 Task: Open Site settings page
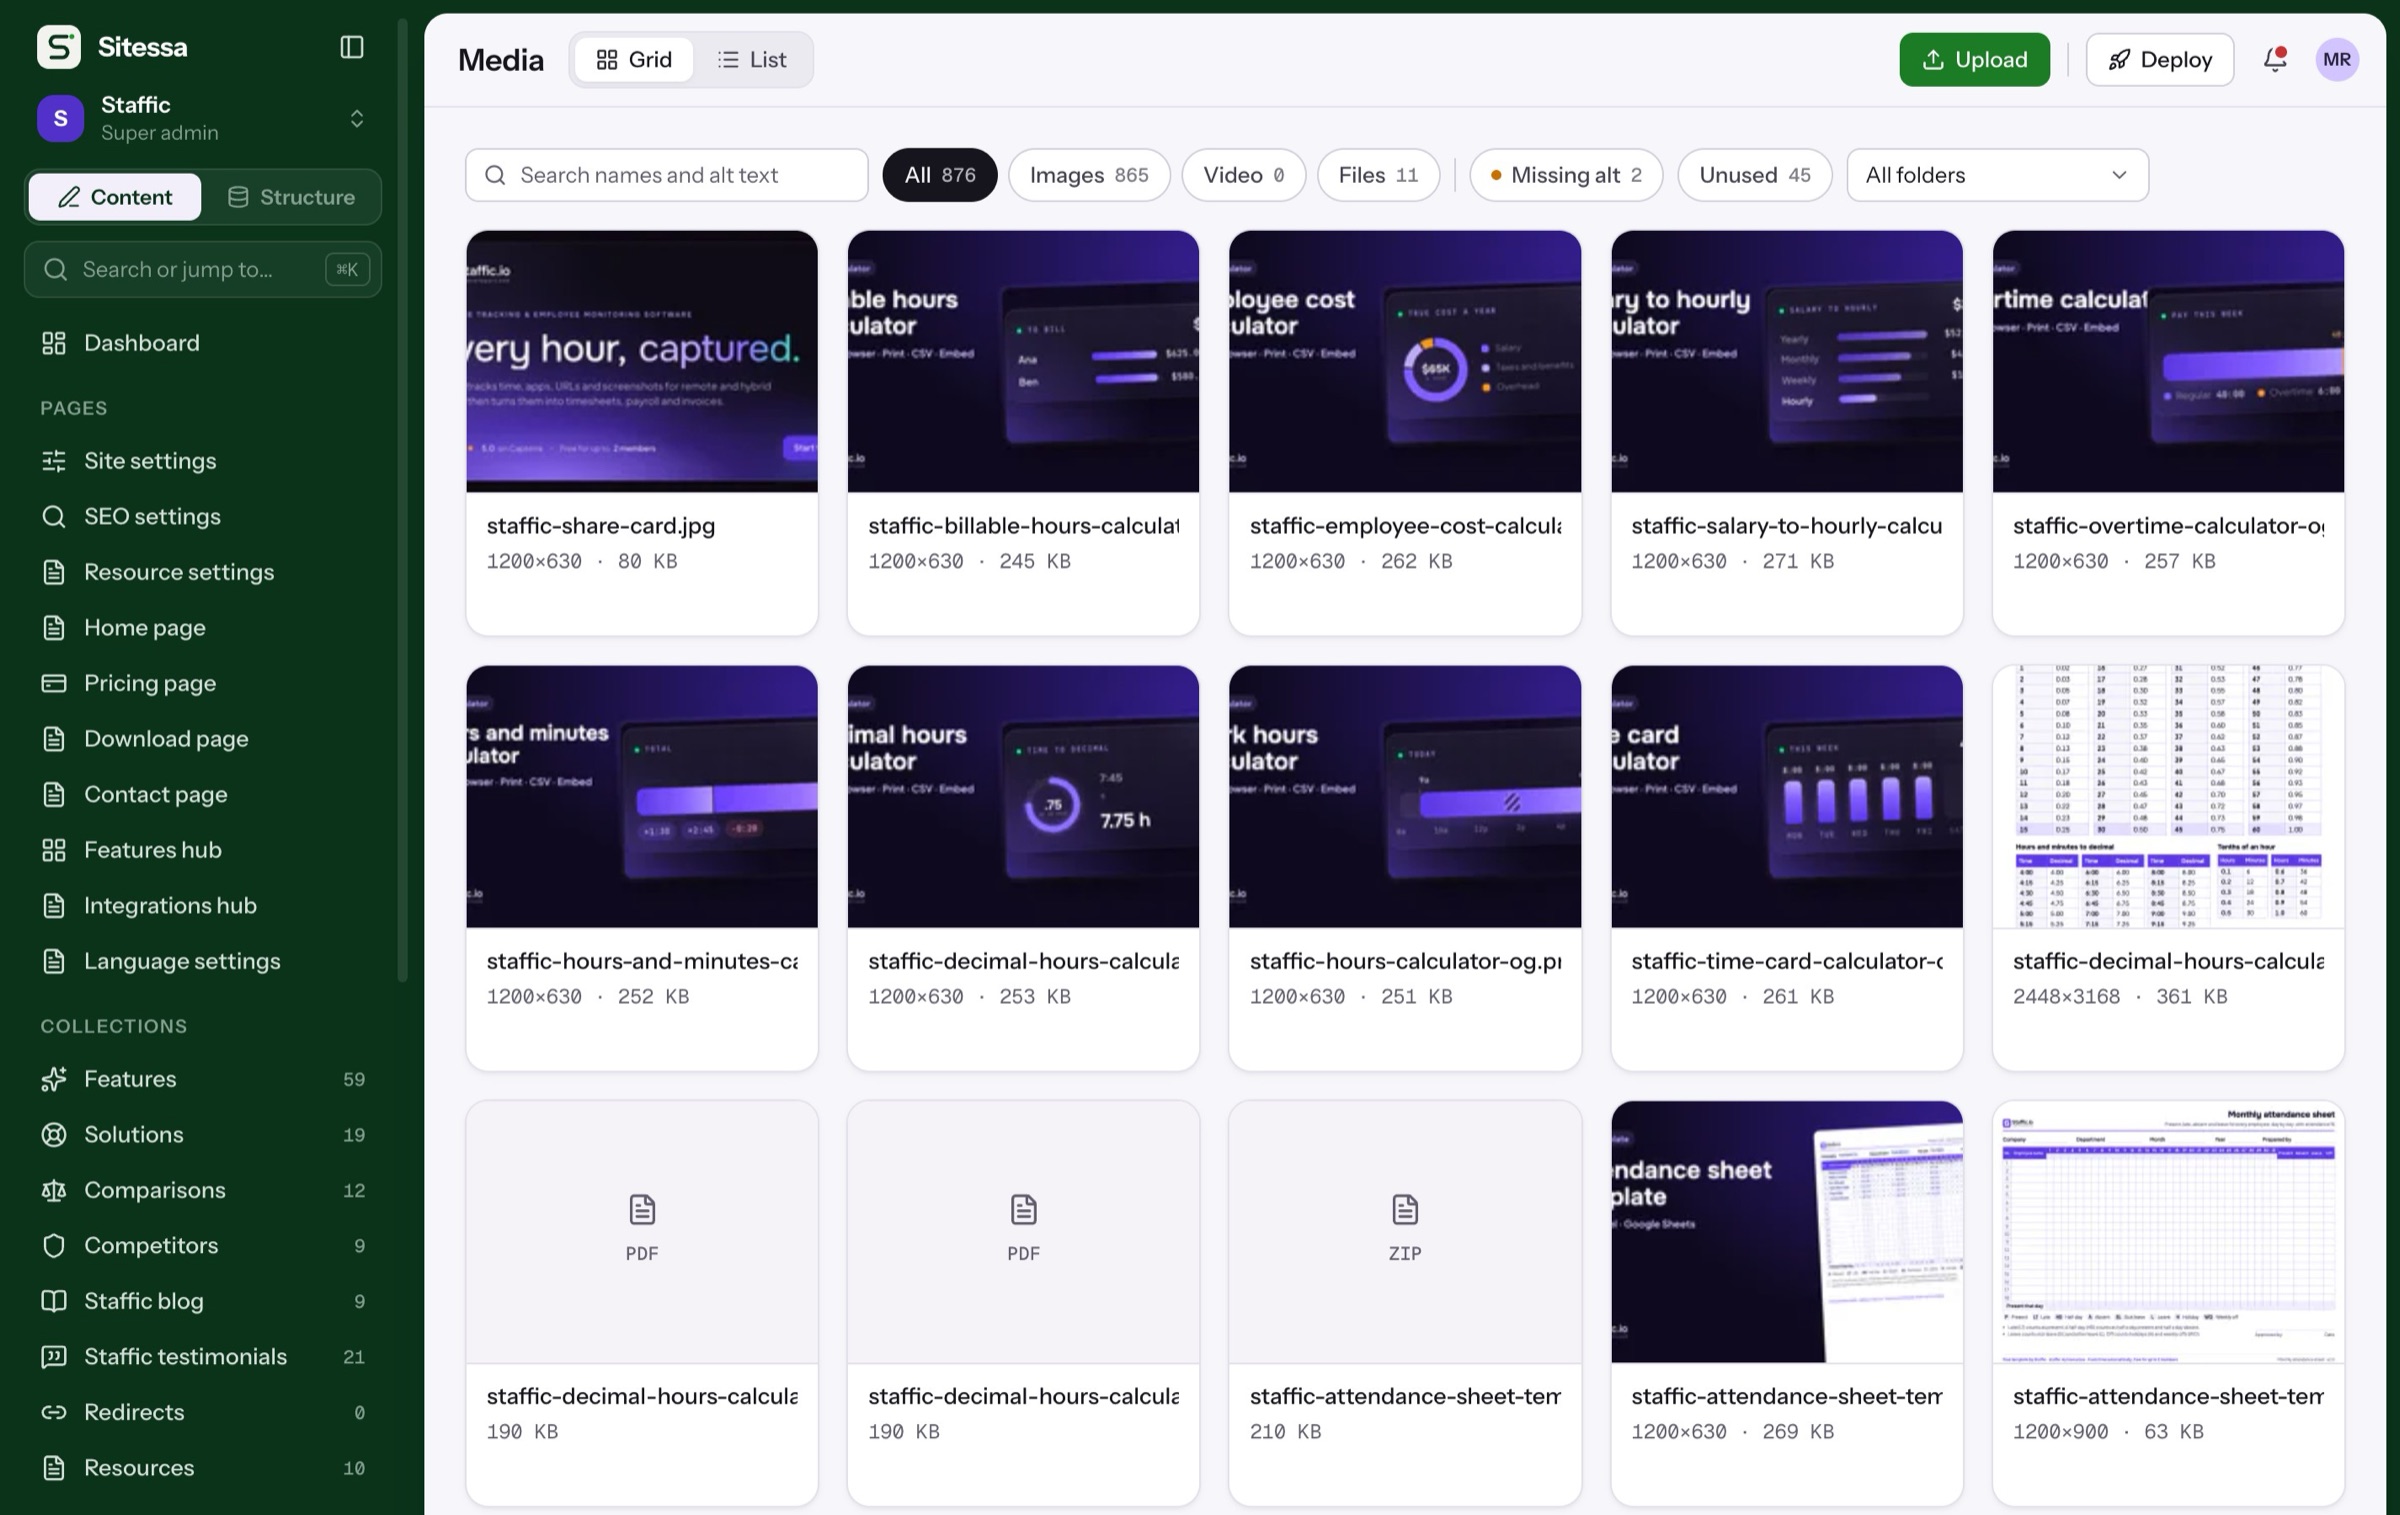point(202,461)
